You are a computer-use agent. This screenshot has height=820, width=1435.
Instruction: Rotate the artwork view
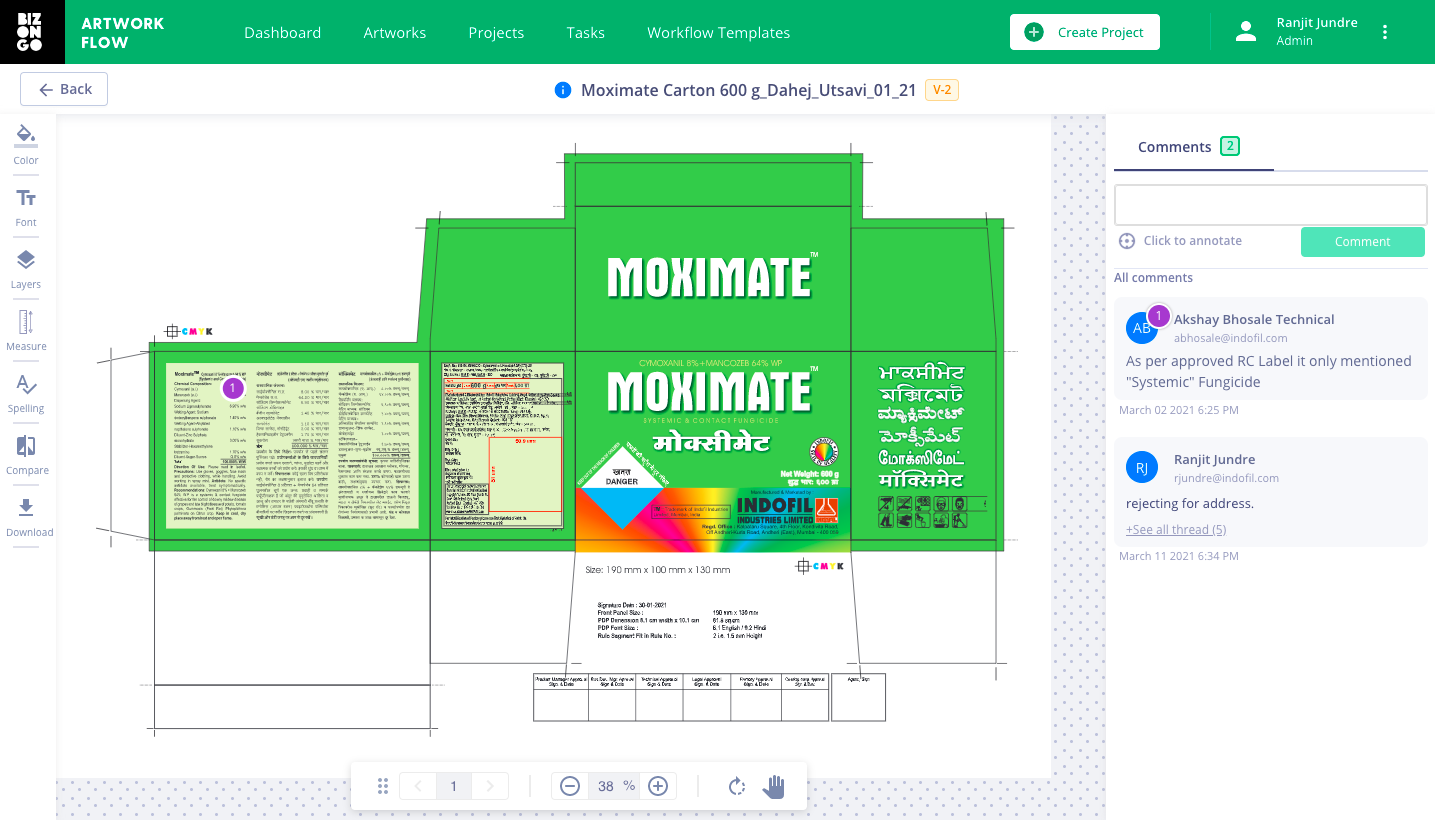pyautogui.click(x=737, y=786)
